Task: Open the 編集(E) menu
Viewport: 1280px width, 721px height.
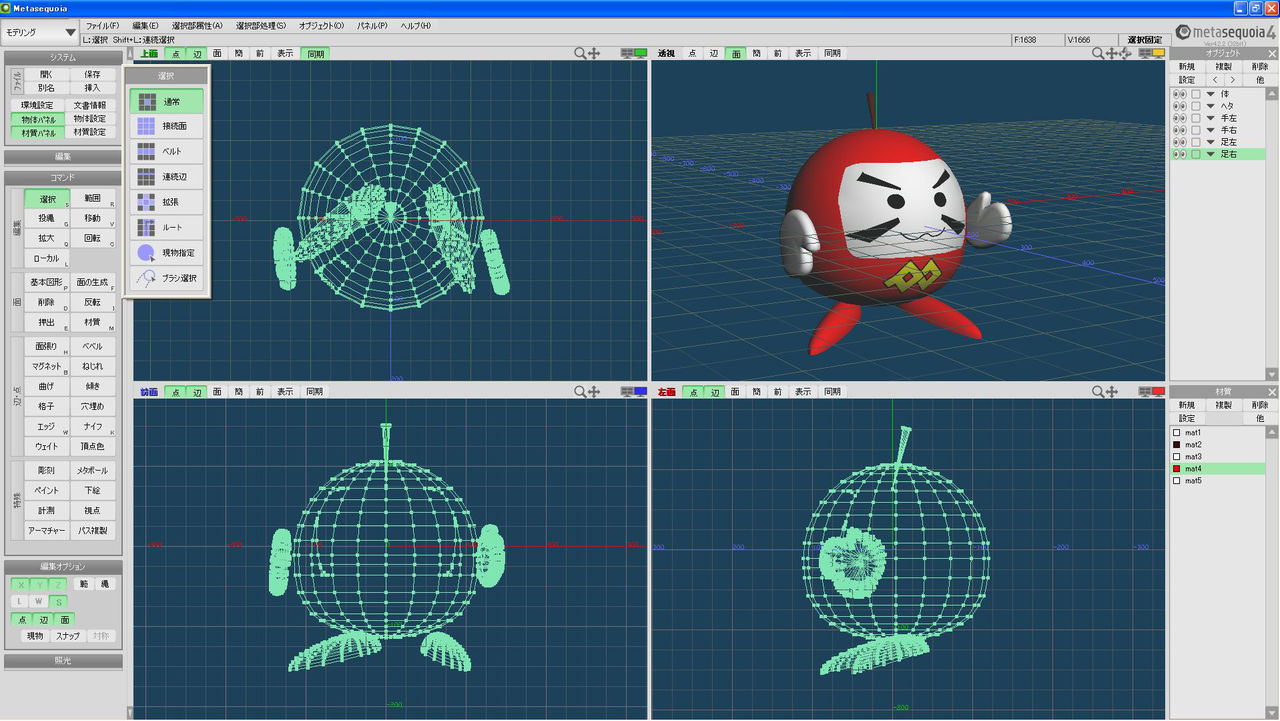Action: click(x=145, y=25)
